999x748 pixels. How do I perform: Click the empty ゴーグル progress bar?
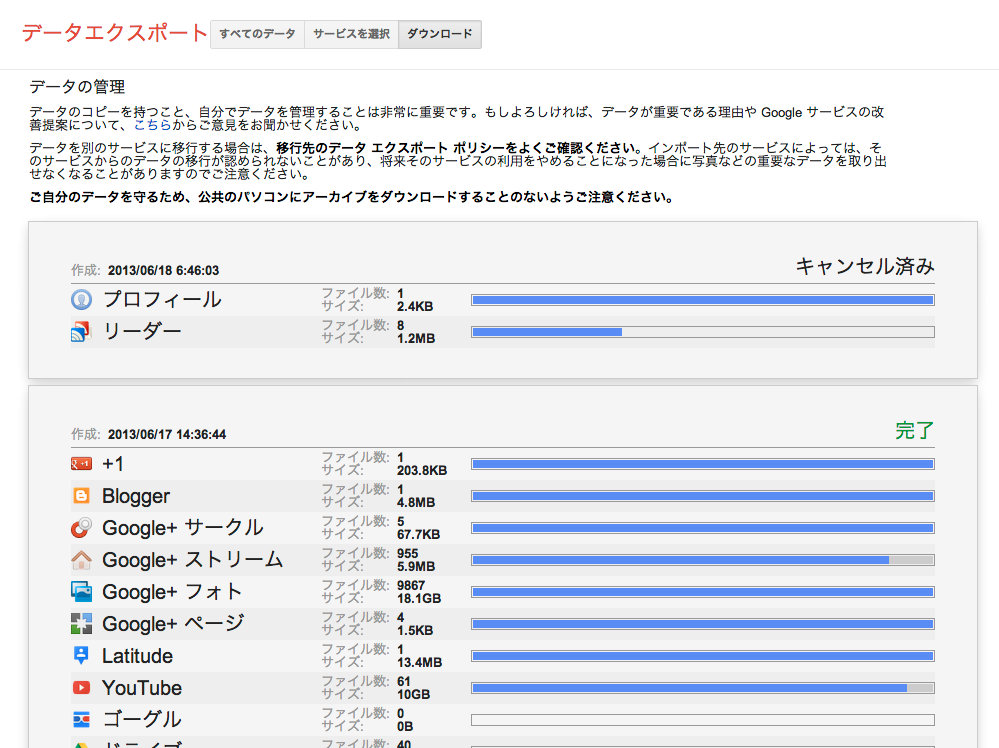[x=703, y=720]
